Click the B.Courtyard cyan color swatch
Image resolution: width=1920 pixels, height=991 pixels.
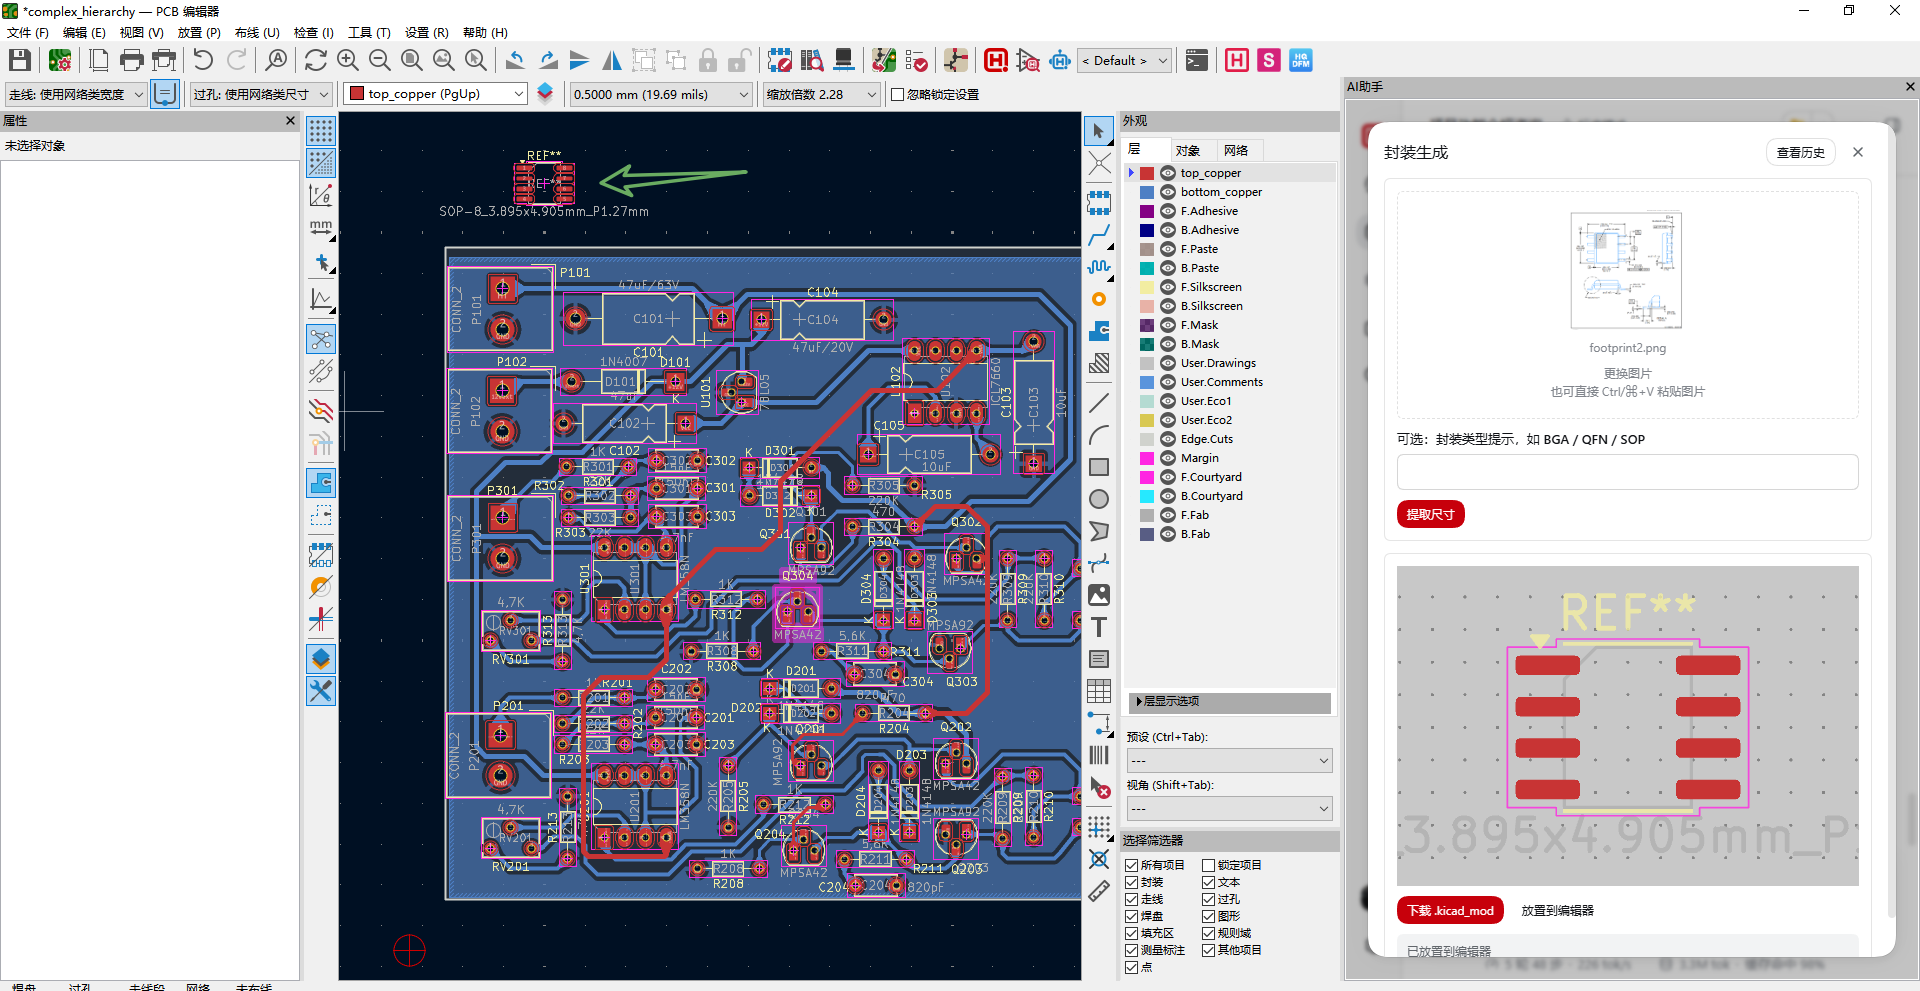[1147, 496]
